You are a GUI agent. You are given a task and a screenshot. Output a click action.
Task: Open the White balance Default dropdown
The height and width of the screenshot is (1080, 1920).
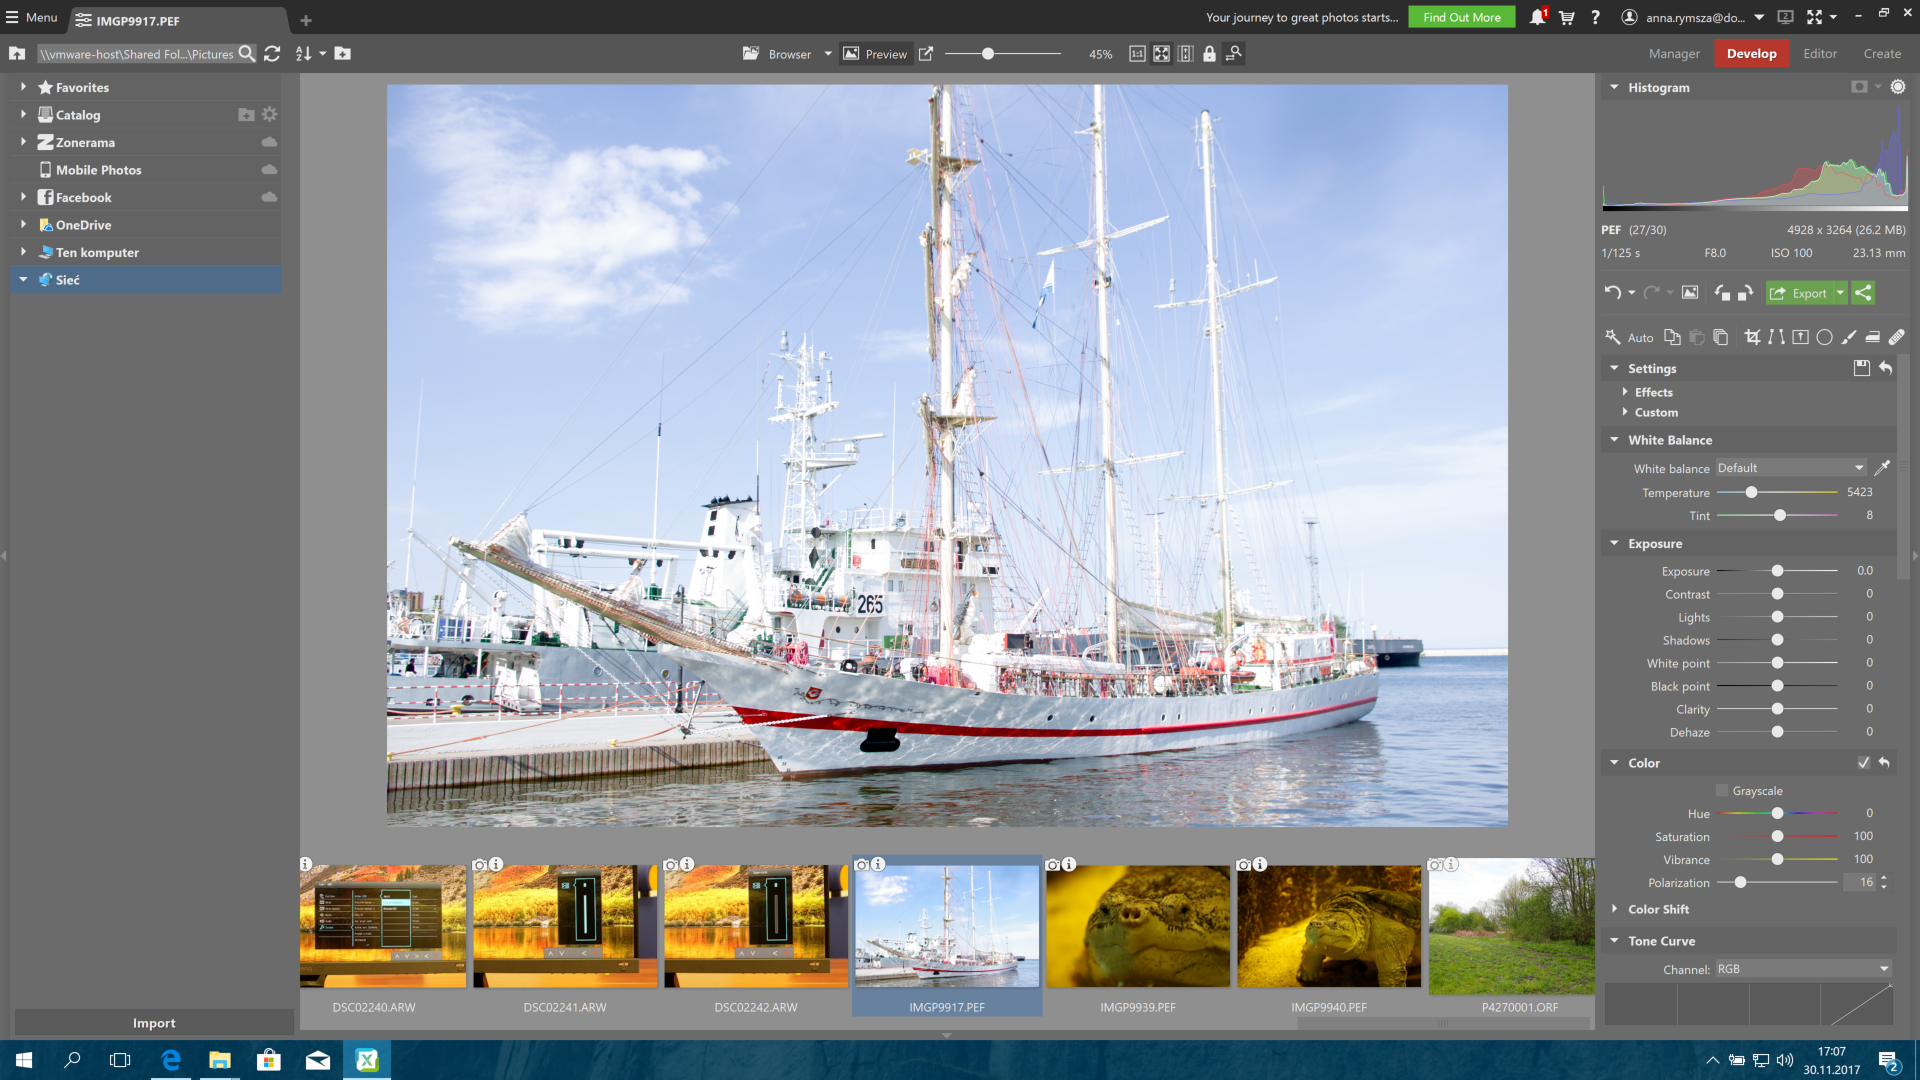pyautogui.click(x=1791, y=468)
